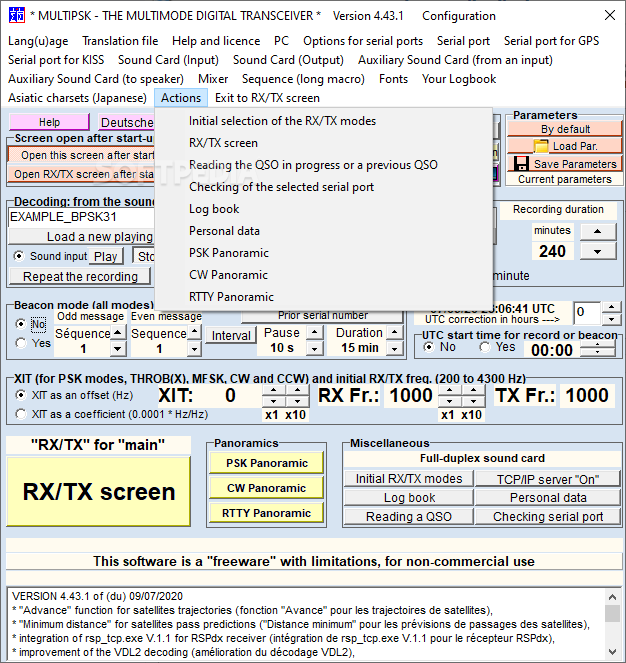Choose XIT as a coefficient option

tap(20, 414)
